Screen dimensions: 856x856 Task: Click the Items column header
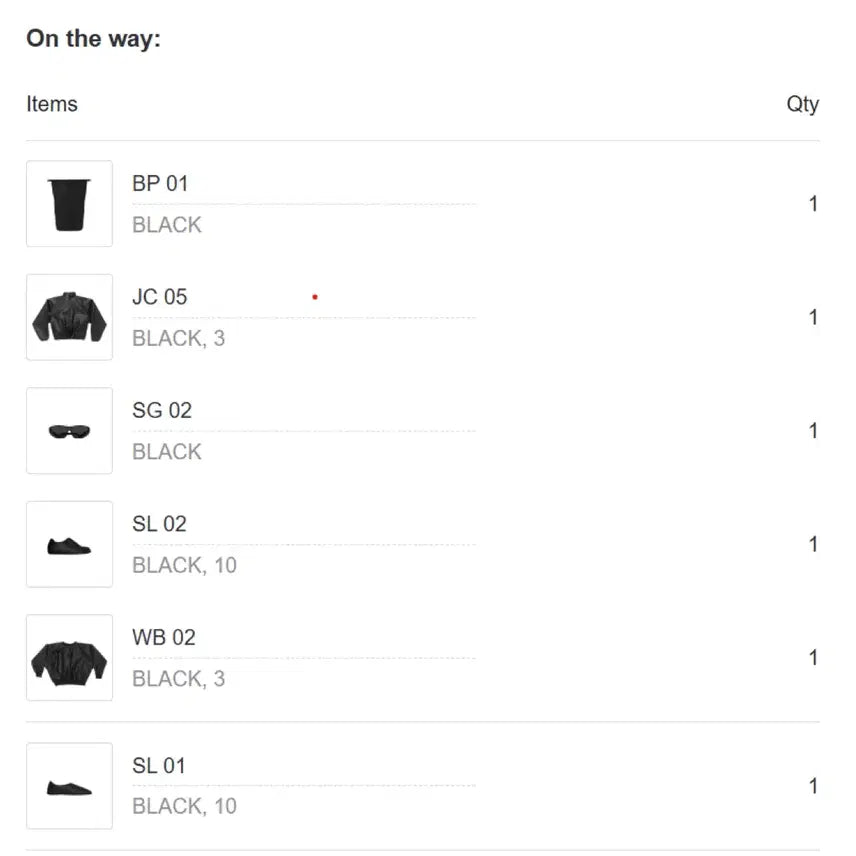(x=52, y=104)
